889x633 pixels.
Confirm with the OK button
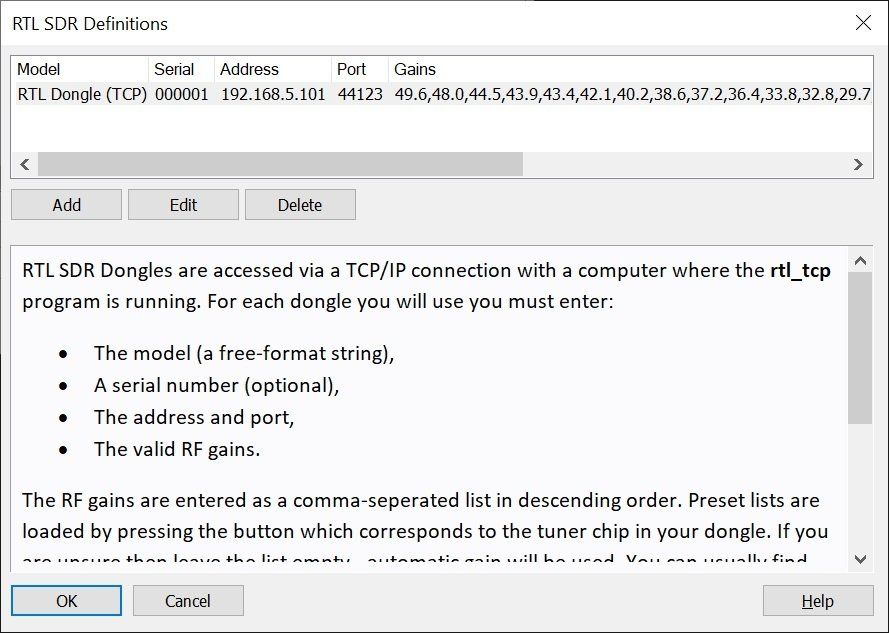pos(66,601)
